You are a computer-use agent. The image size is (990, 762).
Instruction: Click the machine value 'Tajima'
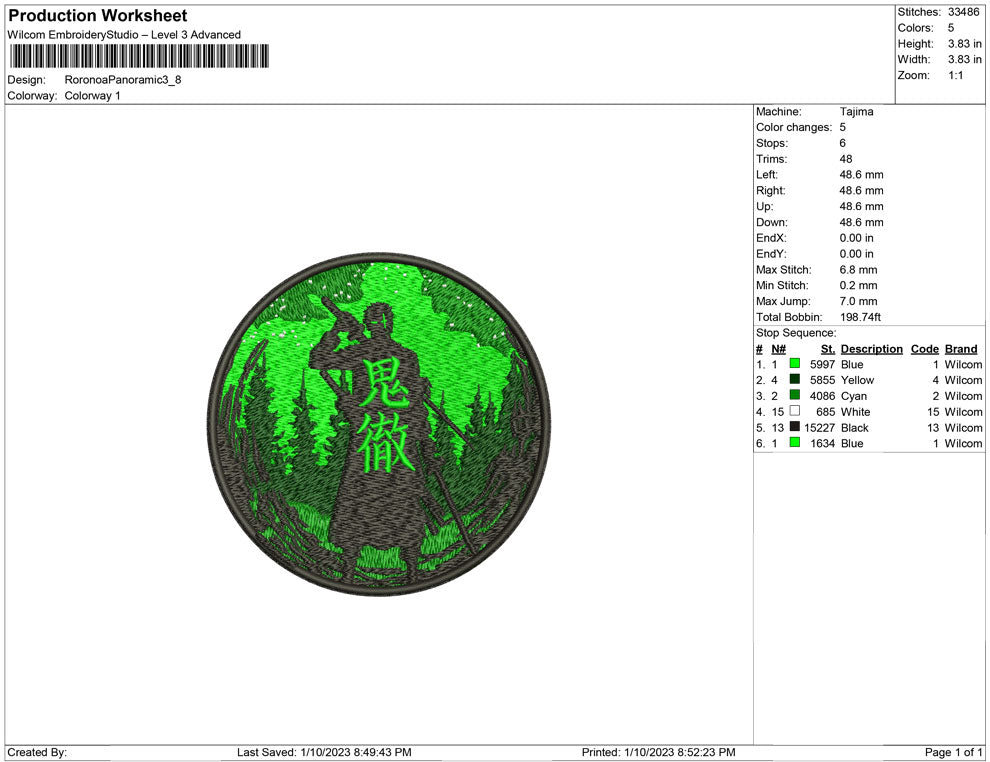tap(856, 112)
